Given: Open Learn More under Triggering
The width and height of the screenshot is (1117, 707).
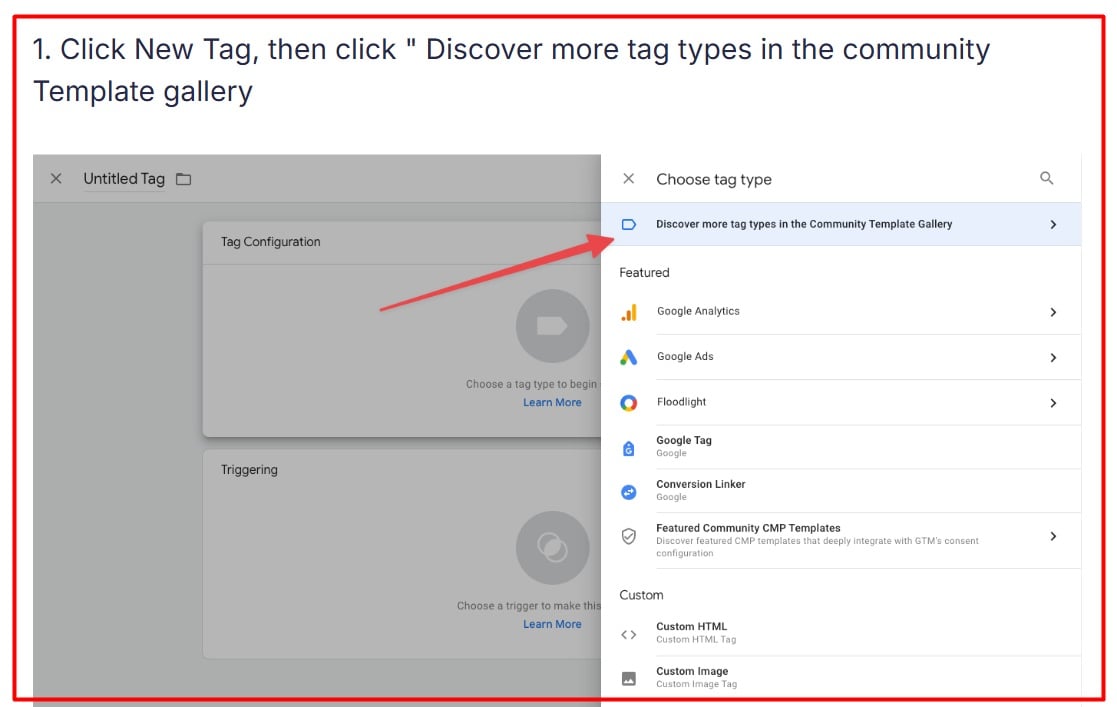Looking at the screenshot, I should pos(552,624).
